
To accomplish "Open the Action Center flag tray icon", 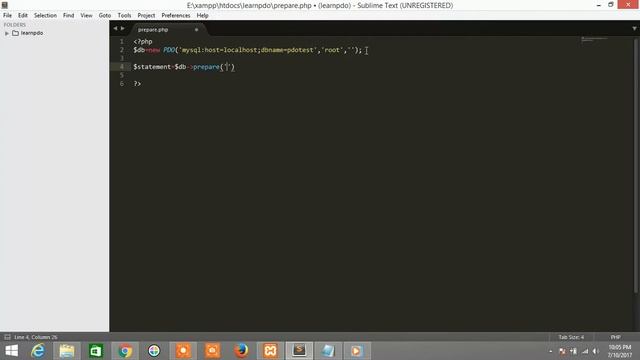I will pyautogui.click(x=562, y=351).
